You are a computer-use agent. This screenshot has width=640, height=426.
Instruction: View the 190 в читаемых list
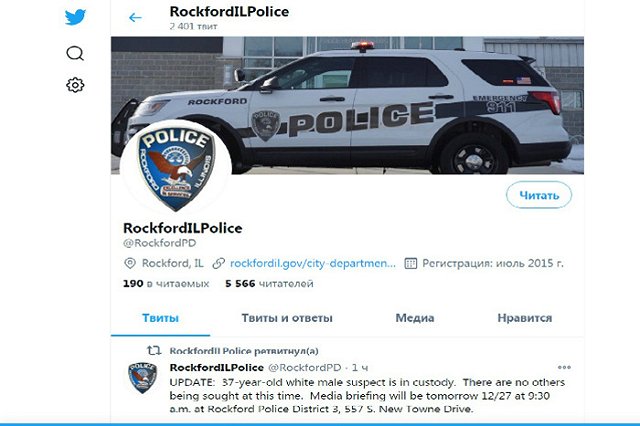(166, 284)
